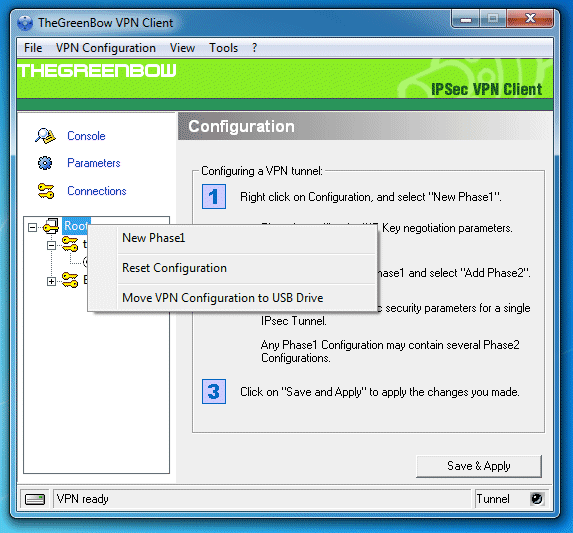Viewport: 573px width, 533px height.
Task: Click the Save & Apply button
Action: pyautogui.click(x=479, y=466)
